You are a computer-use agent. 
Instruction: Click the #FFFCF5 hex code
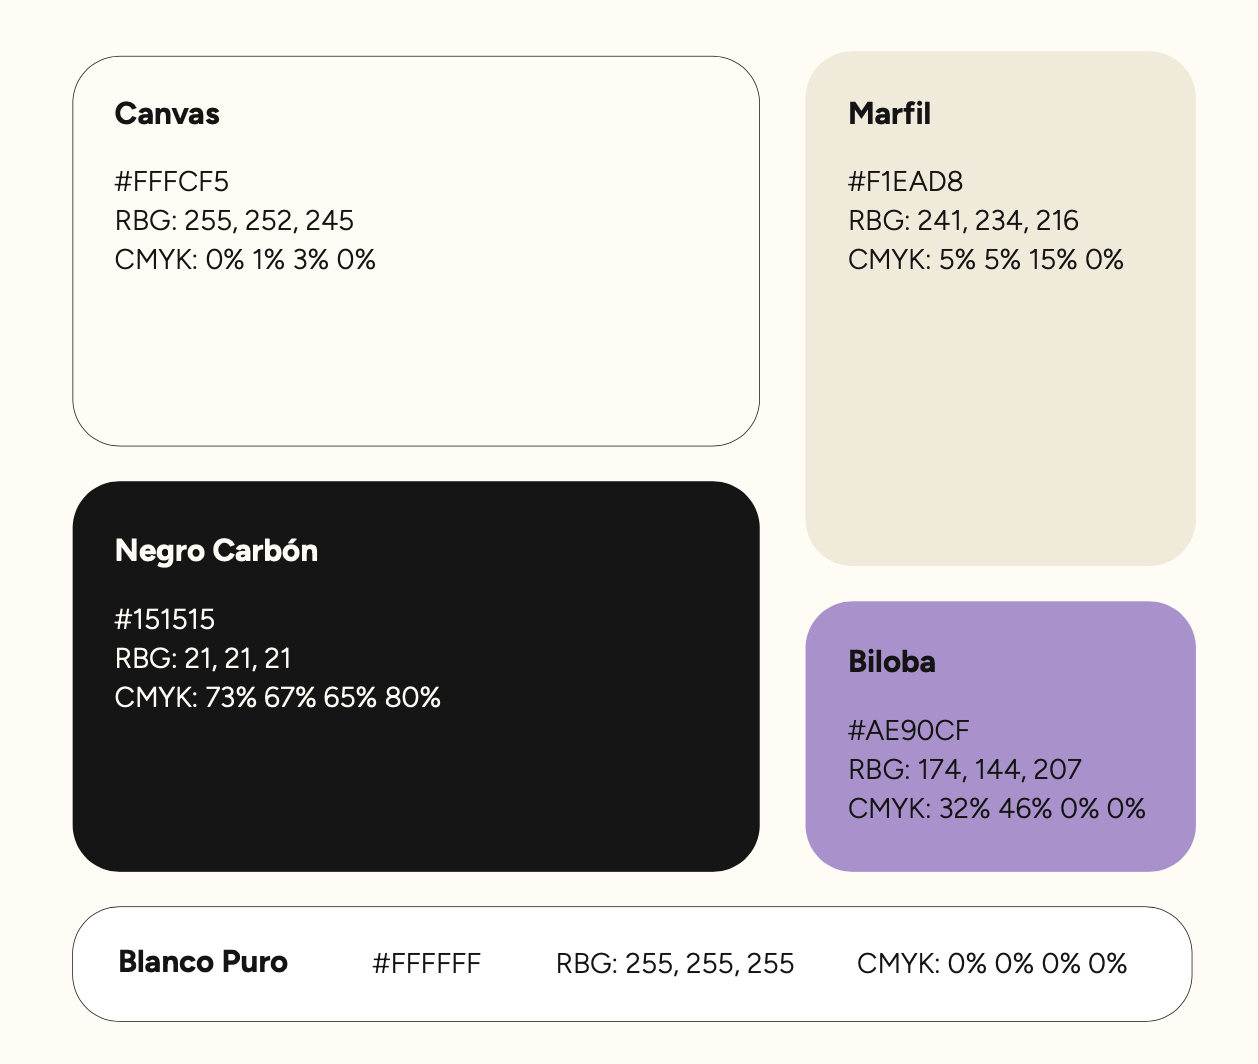(x=172, y=182)
